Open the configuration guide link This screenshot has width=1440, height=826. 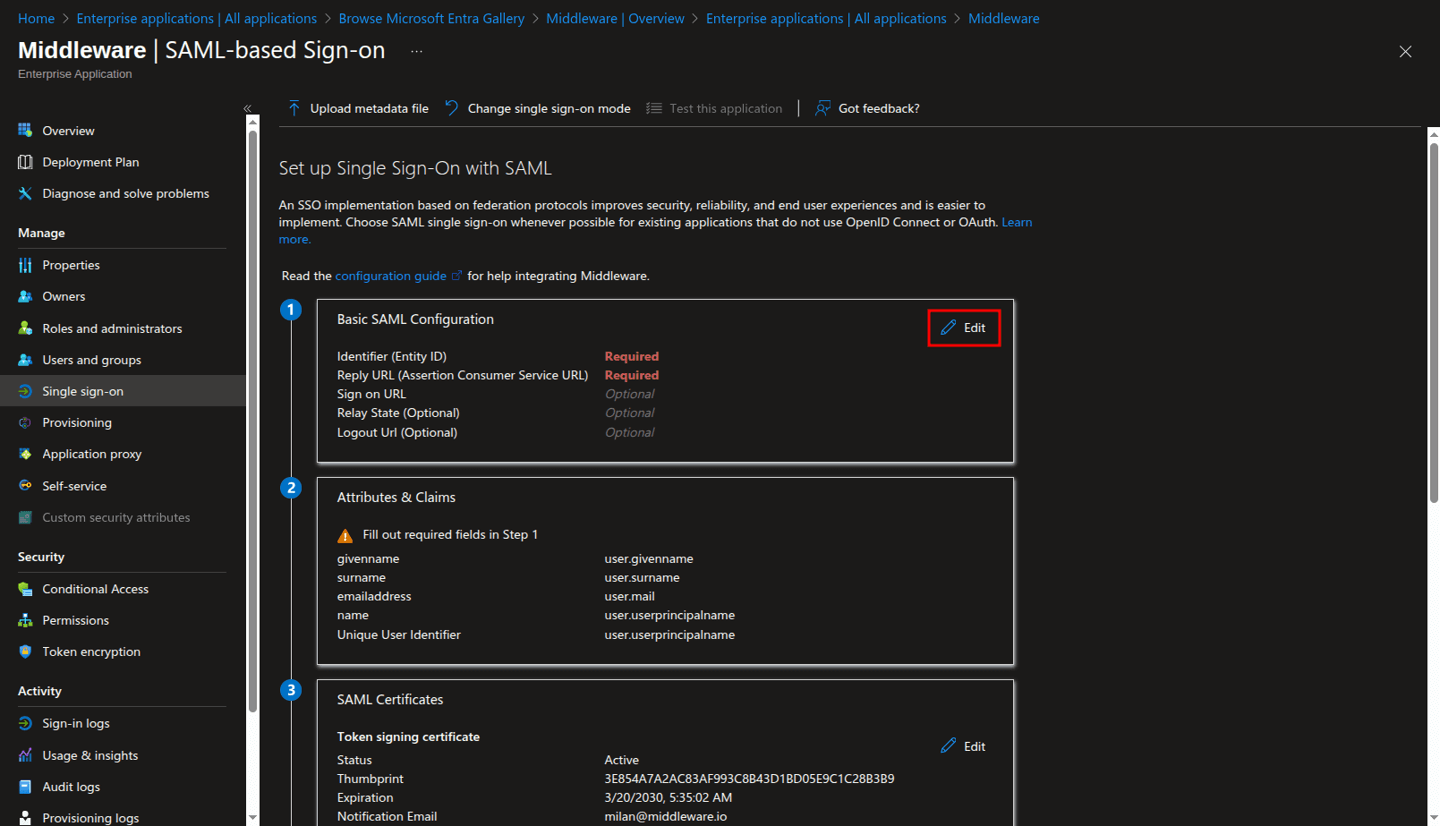[389, 275]
